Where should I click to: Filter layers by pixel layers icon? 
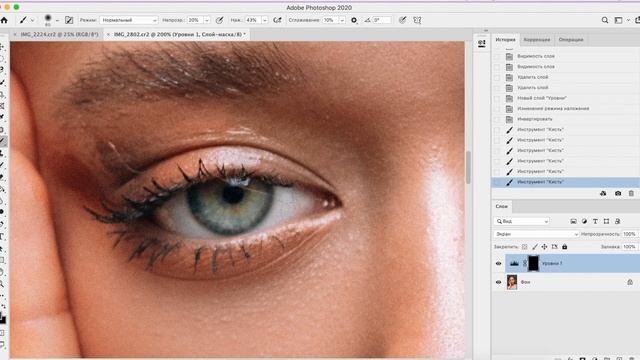573,221
